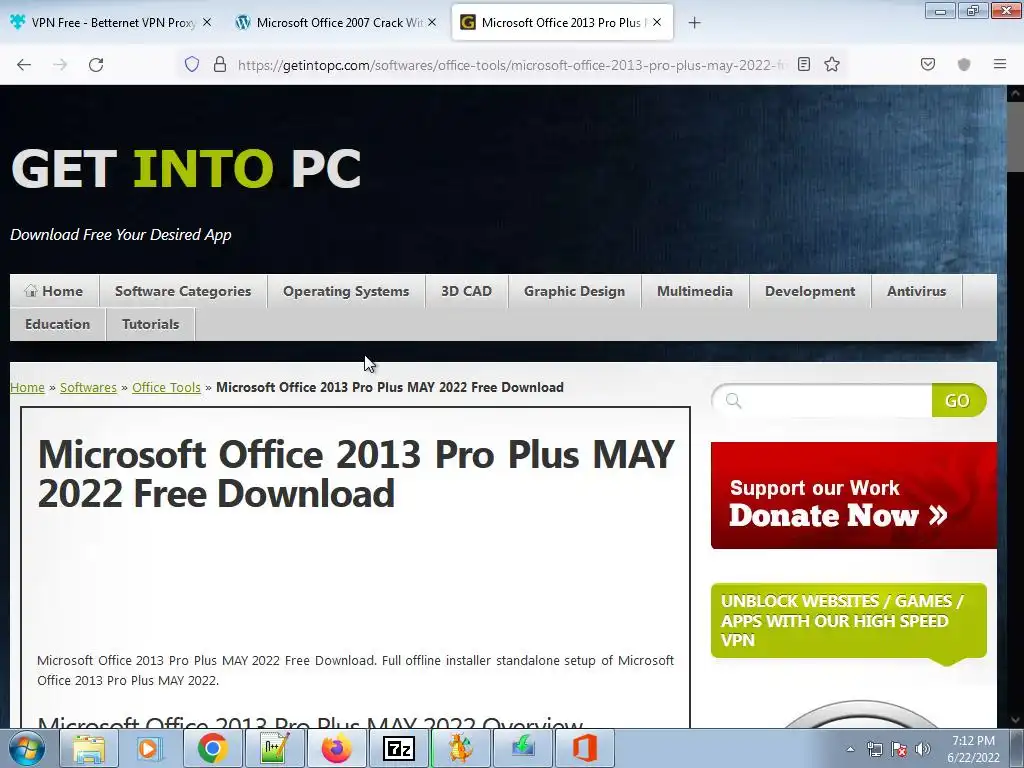Open Antivirus menu item

pyautogui.click(x=916, y=291)
